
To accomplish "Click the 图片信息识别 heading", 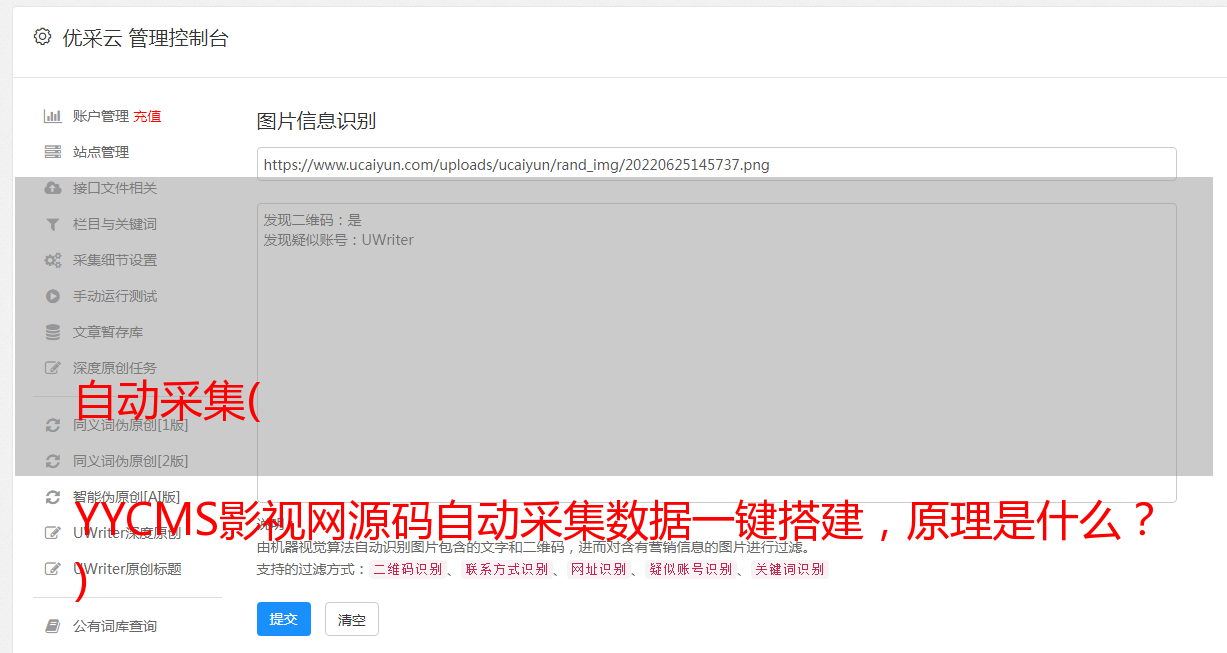I will coord(316,122).
